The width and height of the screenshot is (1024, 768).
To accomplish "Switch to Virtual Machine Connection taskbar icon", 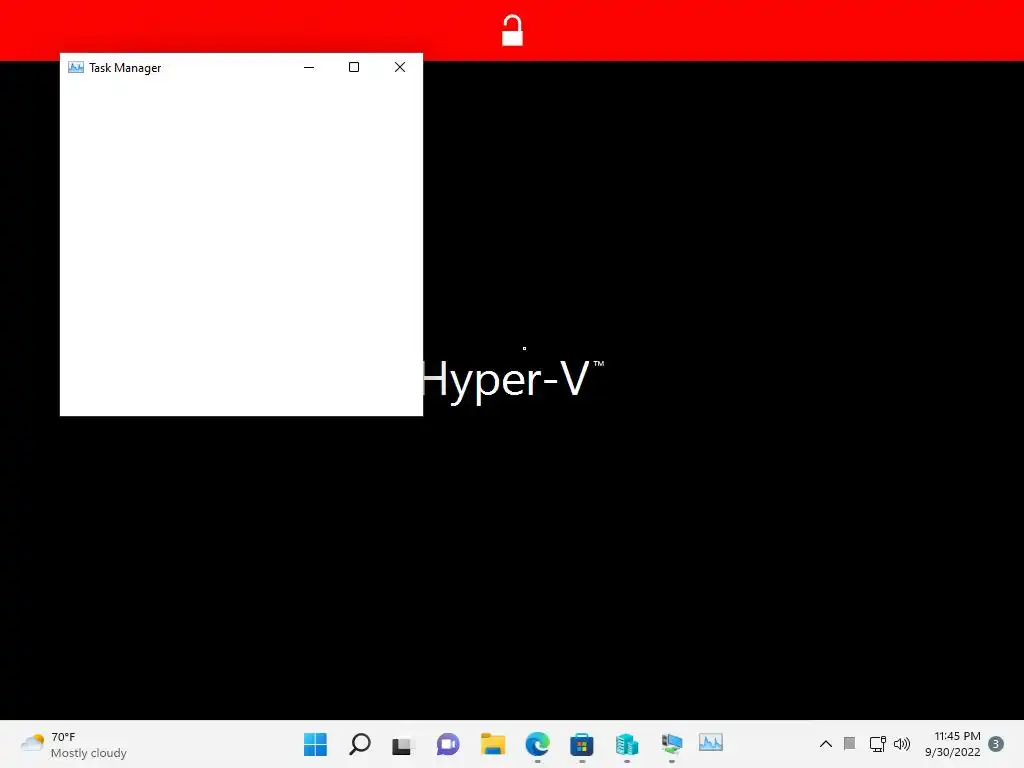I will [x=671, y=744].
